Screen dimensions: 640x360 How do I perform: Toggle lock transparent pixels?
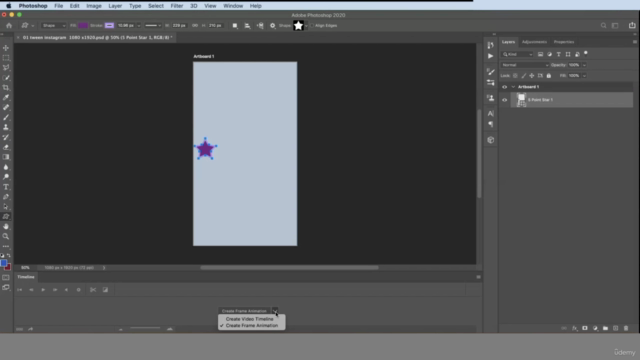(x=516, y=76)
